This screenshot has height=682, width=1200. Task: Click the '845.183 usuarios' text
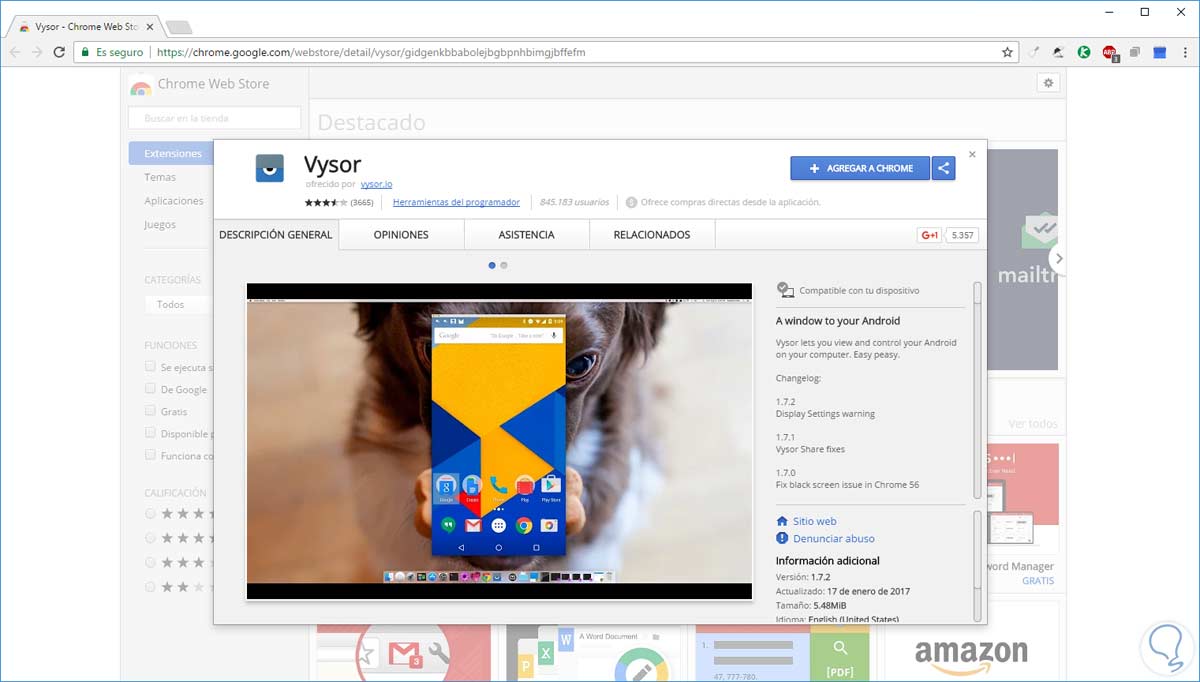tap(574, 202)
